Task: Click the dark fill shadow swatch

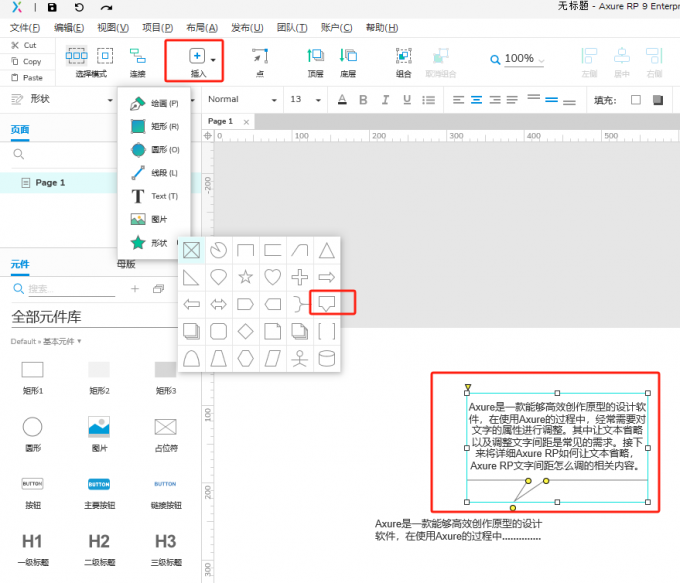Action: 658,100
